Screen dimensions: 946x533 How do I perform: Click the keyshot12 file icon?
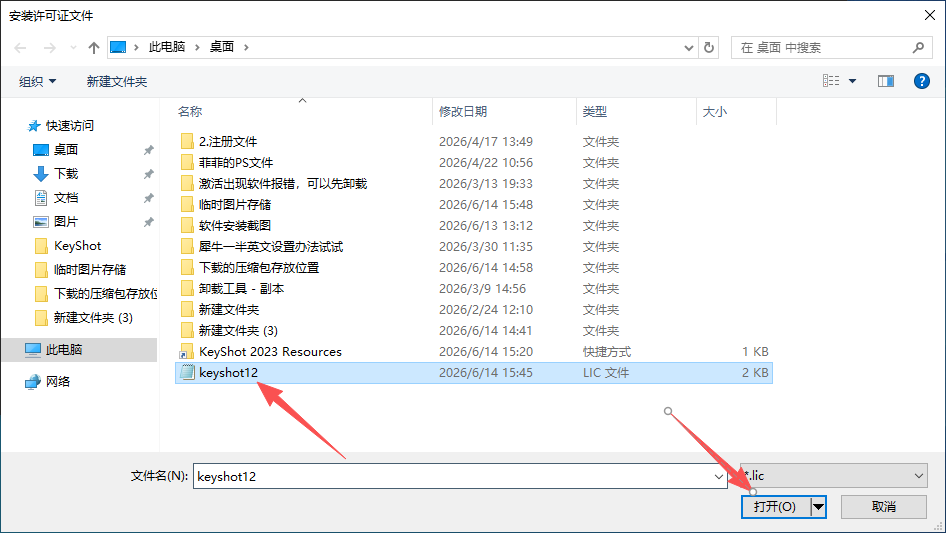click(188, 372)
